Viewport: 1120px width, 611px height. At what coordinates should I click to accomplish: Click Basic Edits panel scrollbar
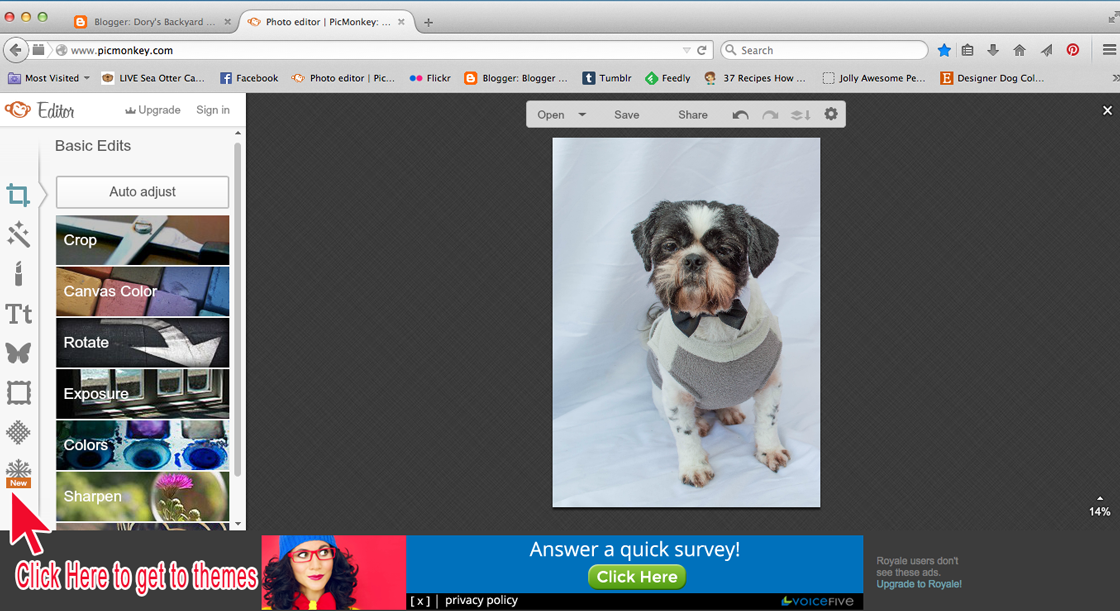pos(238,307)
